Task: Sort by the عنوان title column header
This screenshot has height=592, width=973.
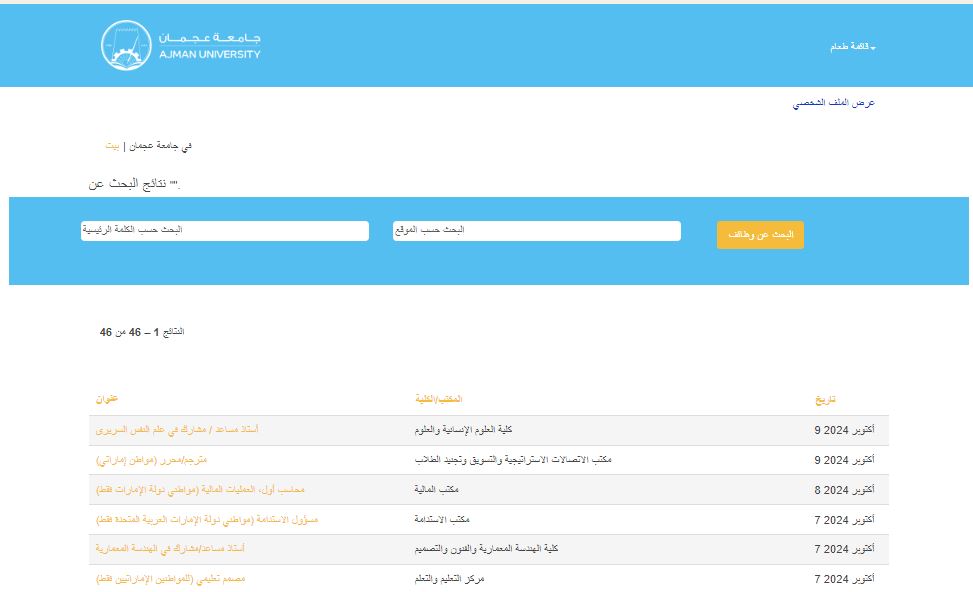Action: coord(108,399)
